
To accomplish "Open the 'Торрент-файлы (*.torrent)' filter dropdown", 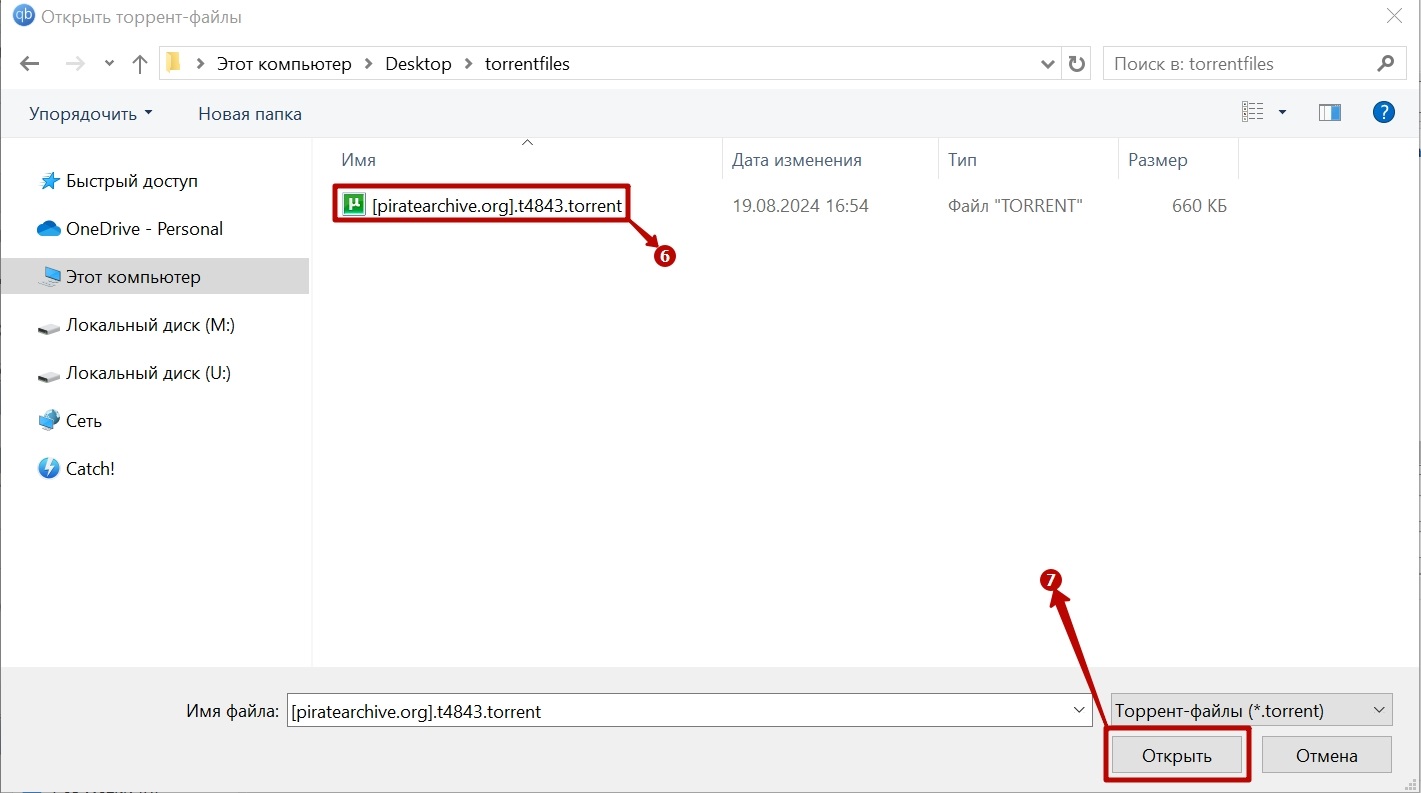I will pyautogui.click(x=1251, y=711).
